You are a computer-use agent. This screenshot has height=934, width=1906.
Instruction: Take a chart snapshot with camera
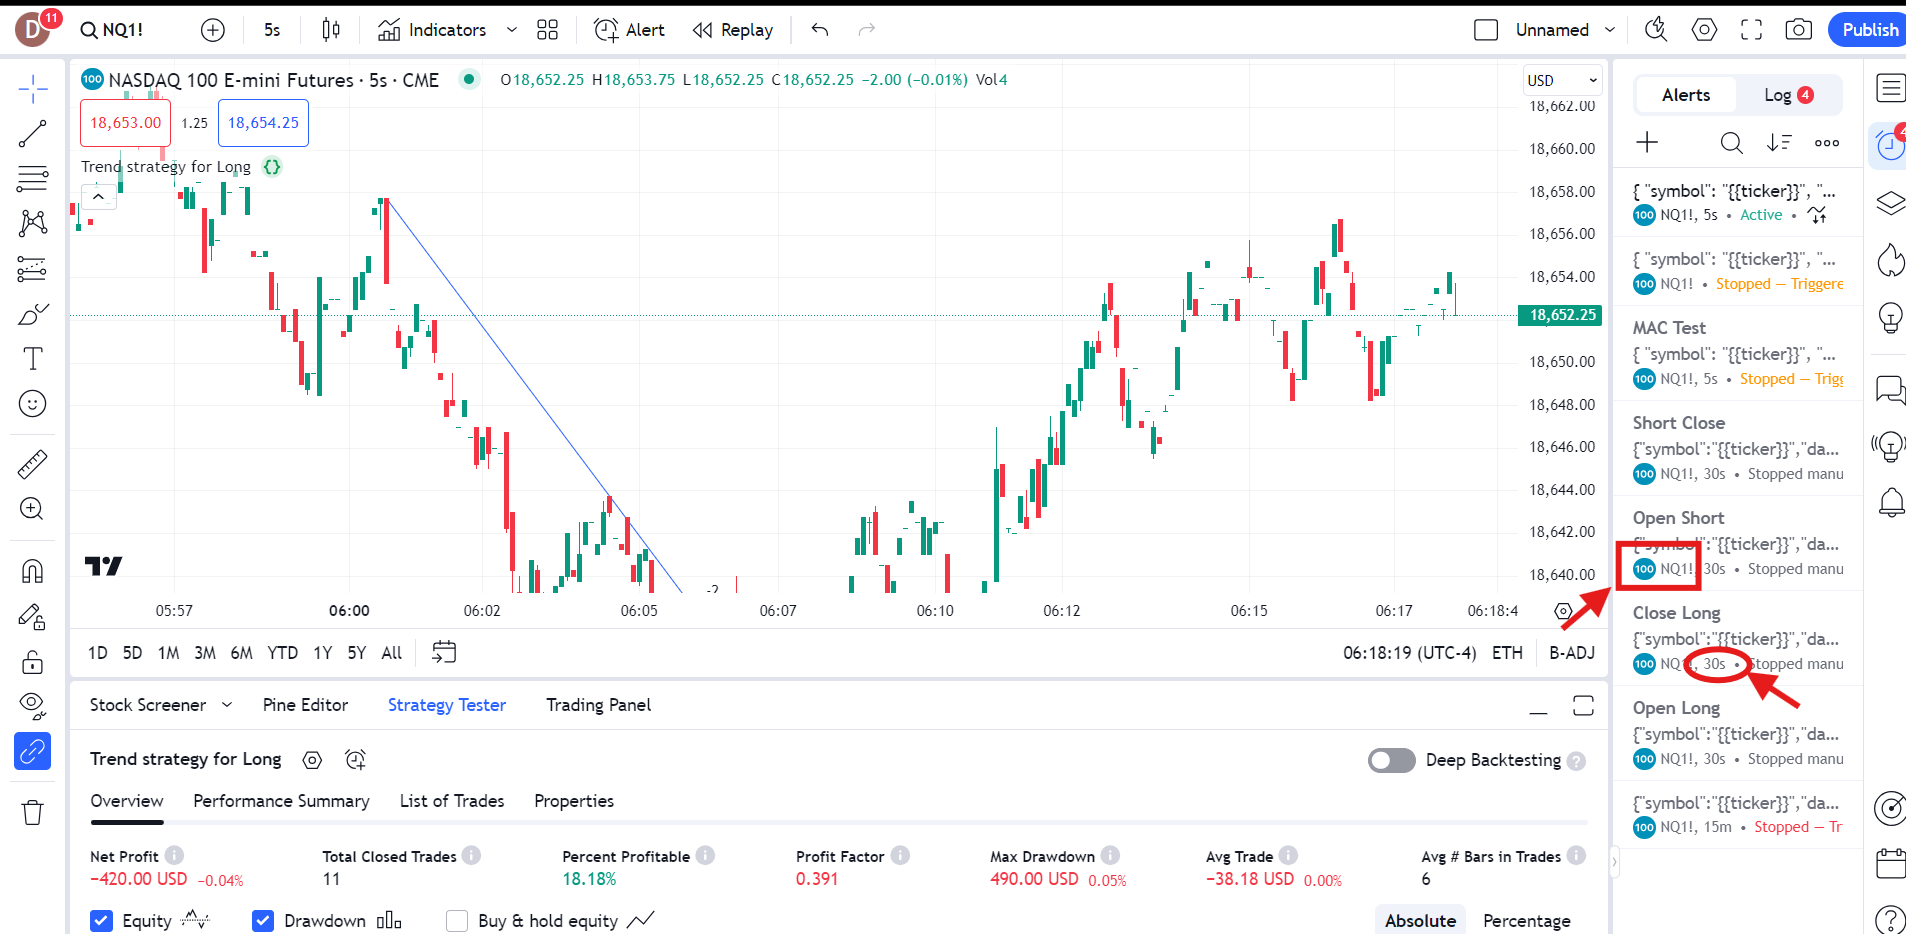[1798, 30]
